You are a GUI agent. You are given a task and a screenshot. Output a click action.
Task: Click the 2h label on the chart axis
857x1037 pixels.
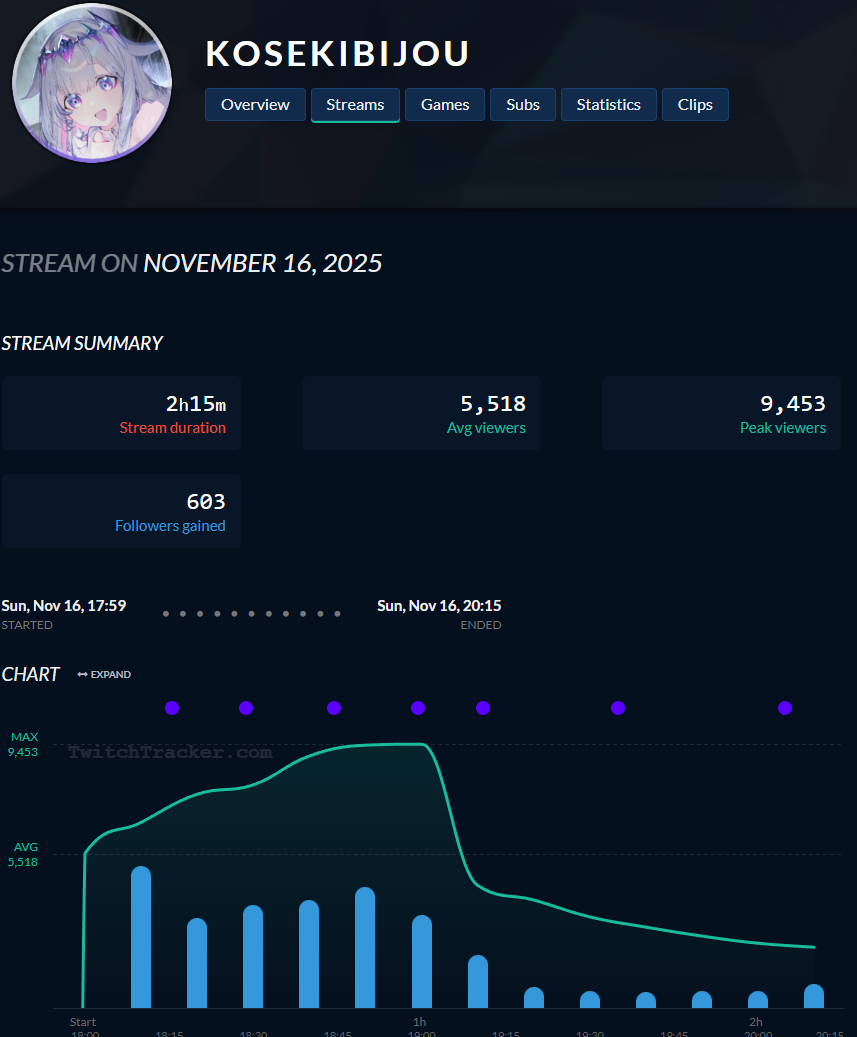click(756, 1022)
